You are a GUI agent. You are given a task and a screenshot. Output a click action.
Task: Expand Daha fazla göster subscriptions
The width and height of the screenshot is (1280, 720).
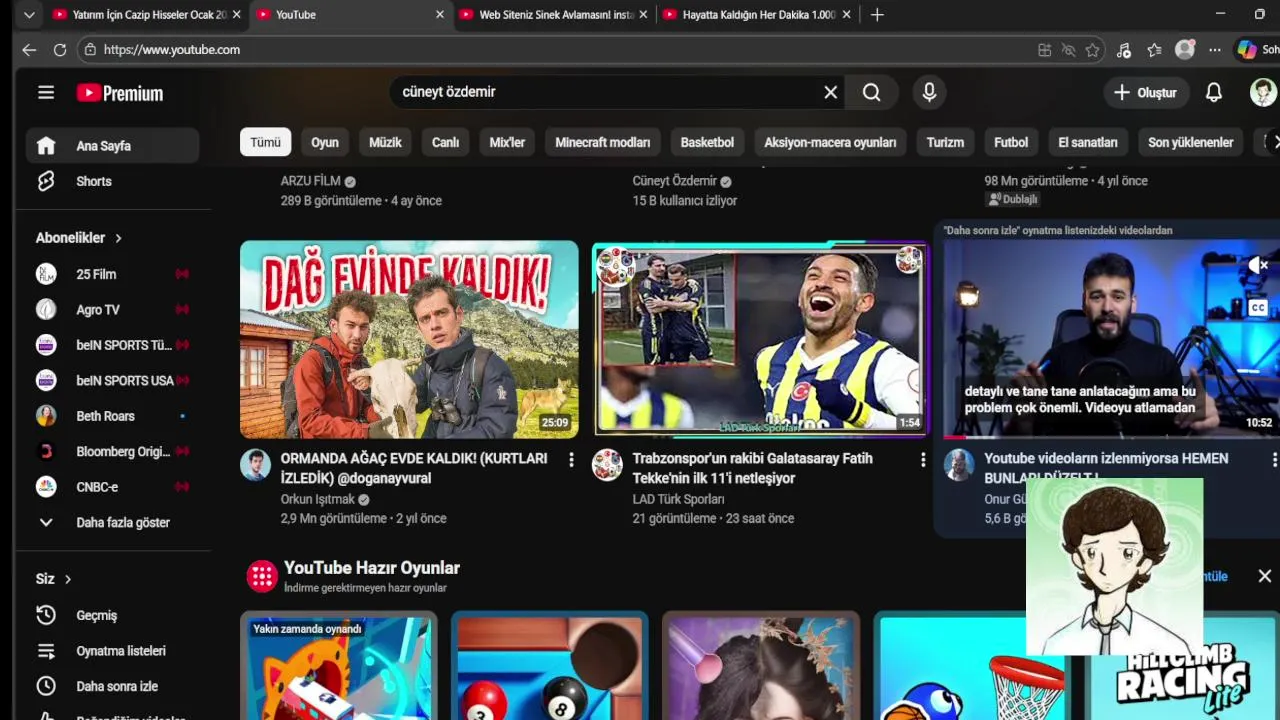point(112,522)
